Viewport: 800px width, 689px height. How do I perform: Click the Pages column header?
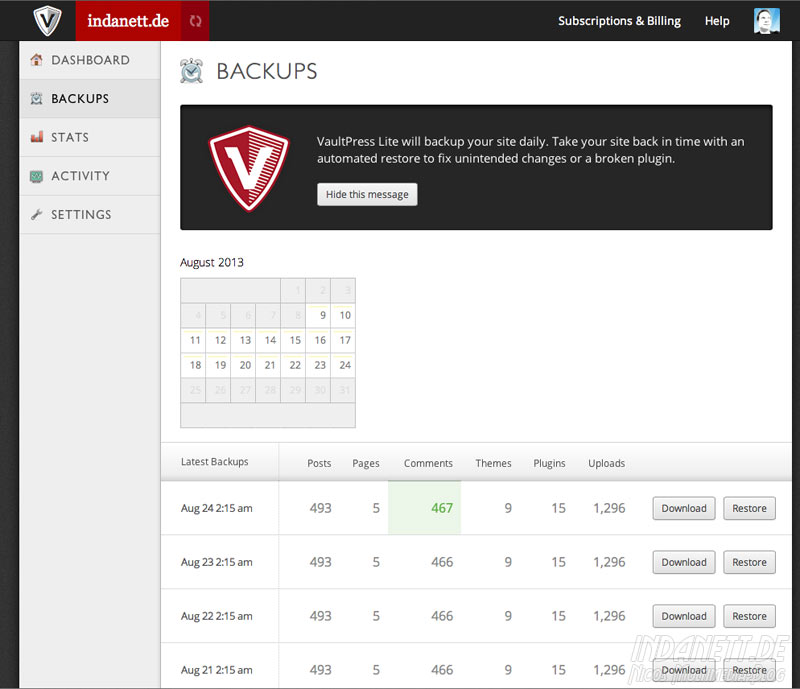[366, 463]
